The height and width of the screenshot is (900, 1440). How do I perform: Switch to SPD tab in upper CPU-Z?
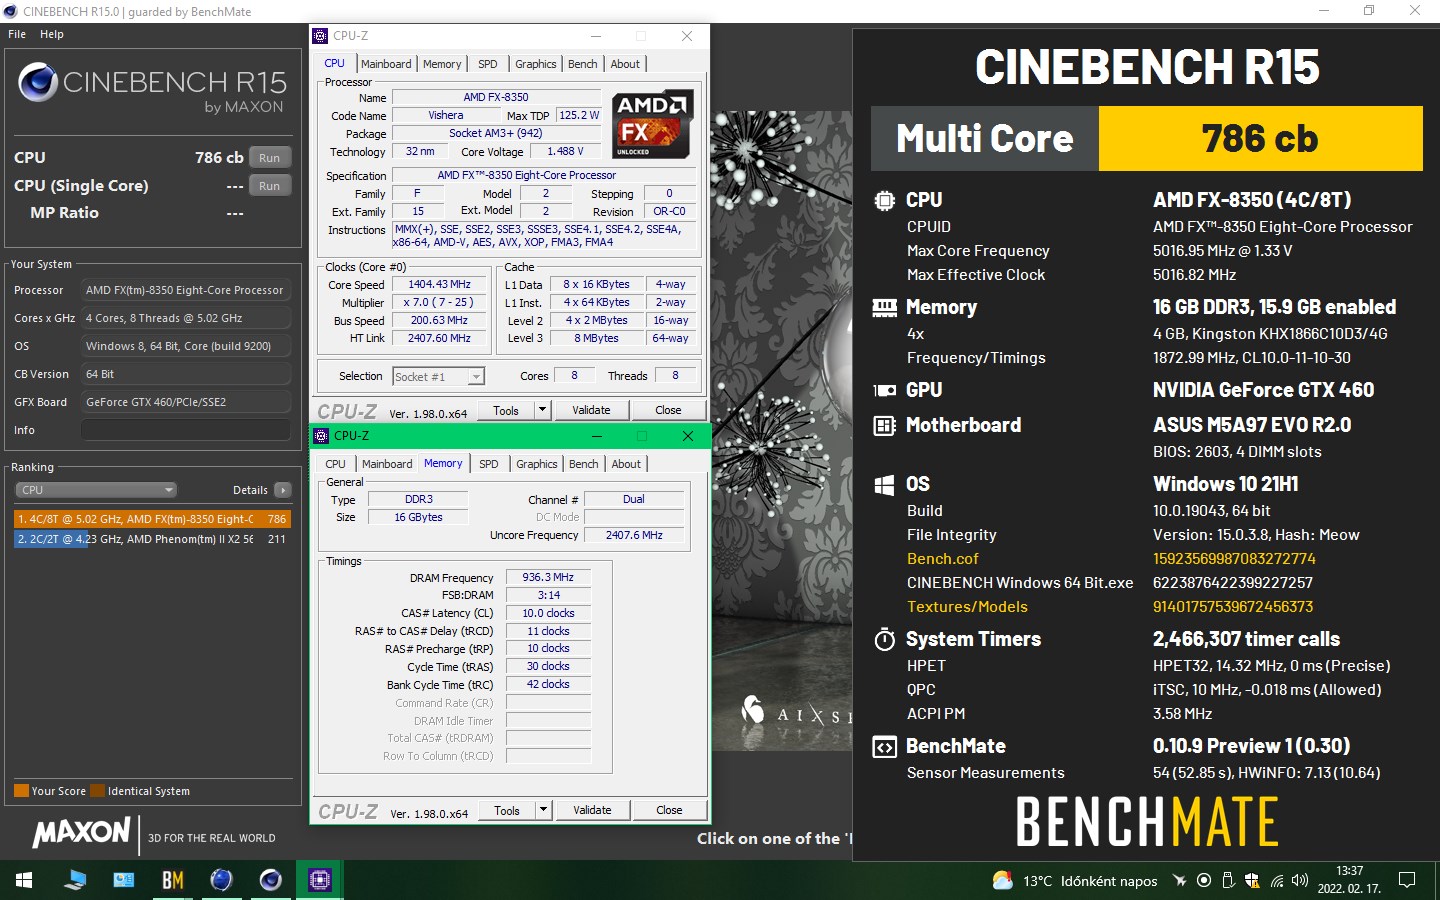pos(487,64)
